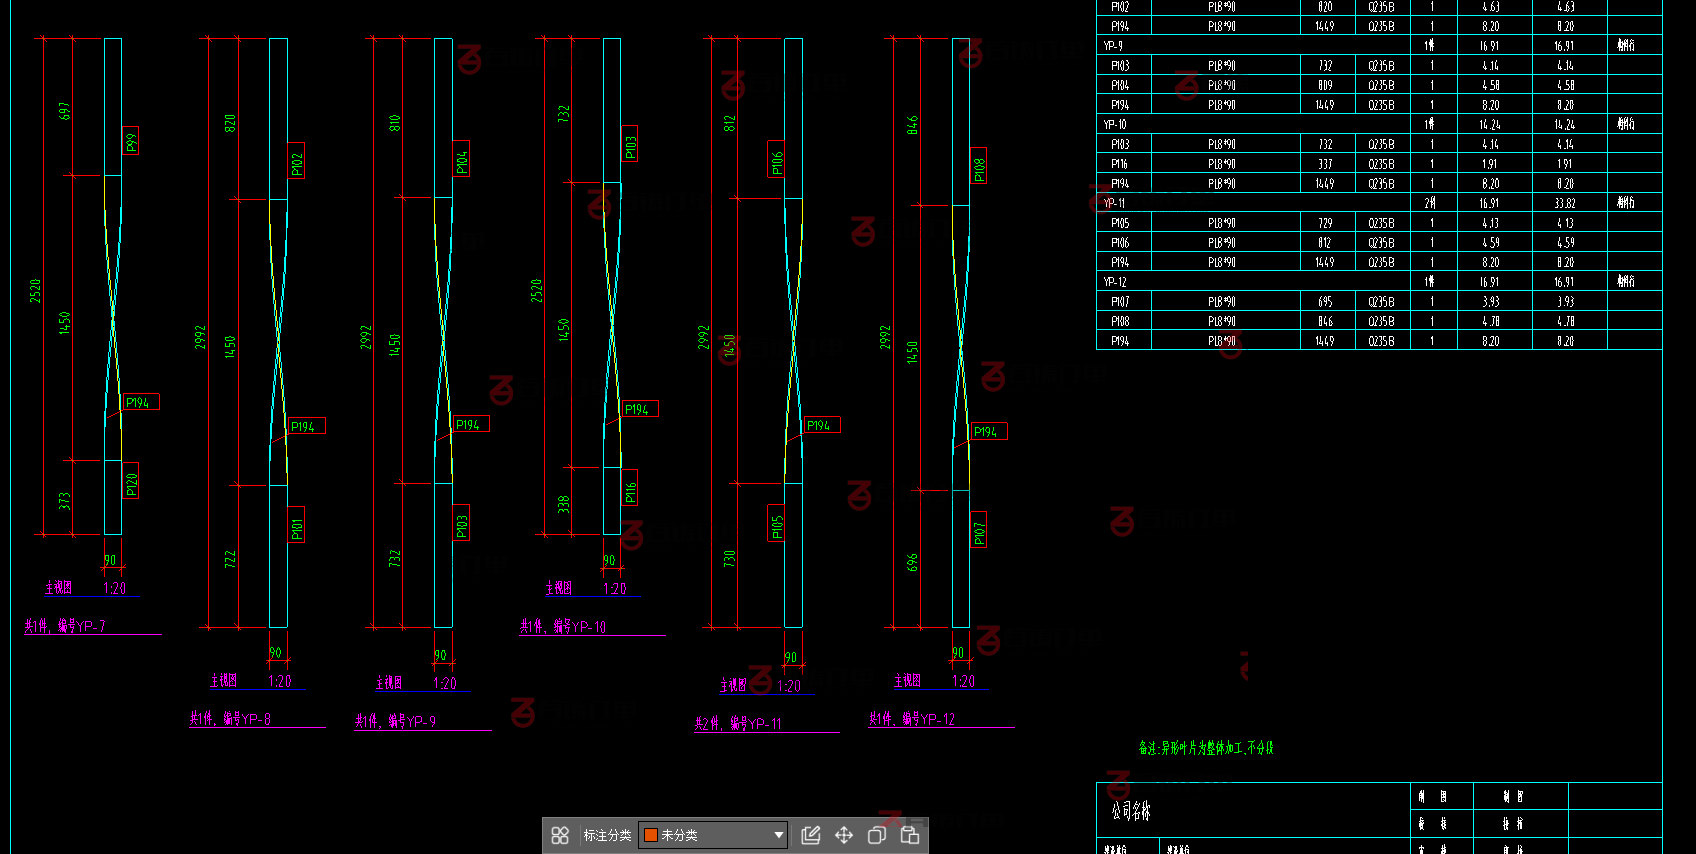Click the 标注分类 label in toolbar

click(607, 835)
